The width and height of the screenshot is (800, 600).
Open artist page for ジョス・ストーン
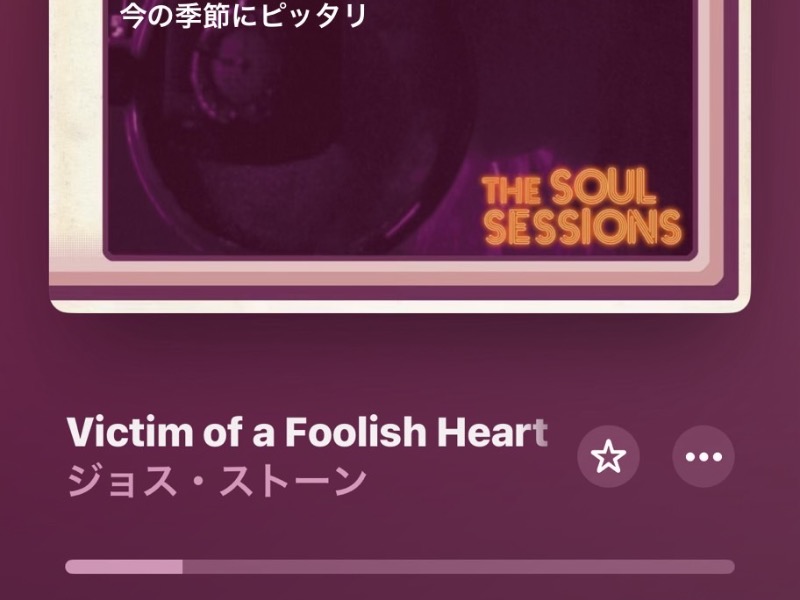[217, 481]
